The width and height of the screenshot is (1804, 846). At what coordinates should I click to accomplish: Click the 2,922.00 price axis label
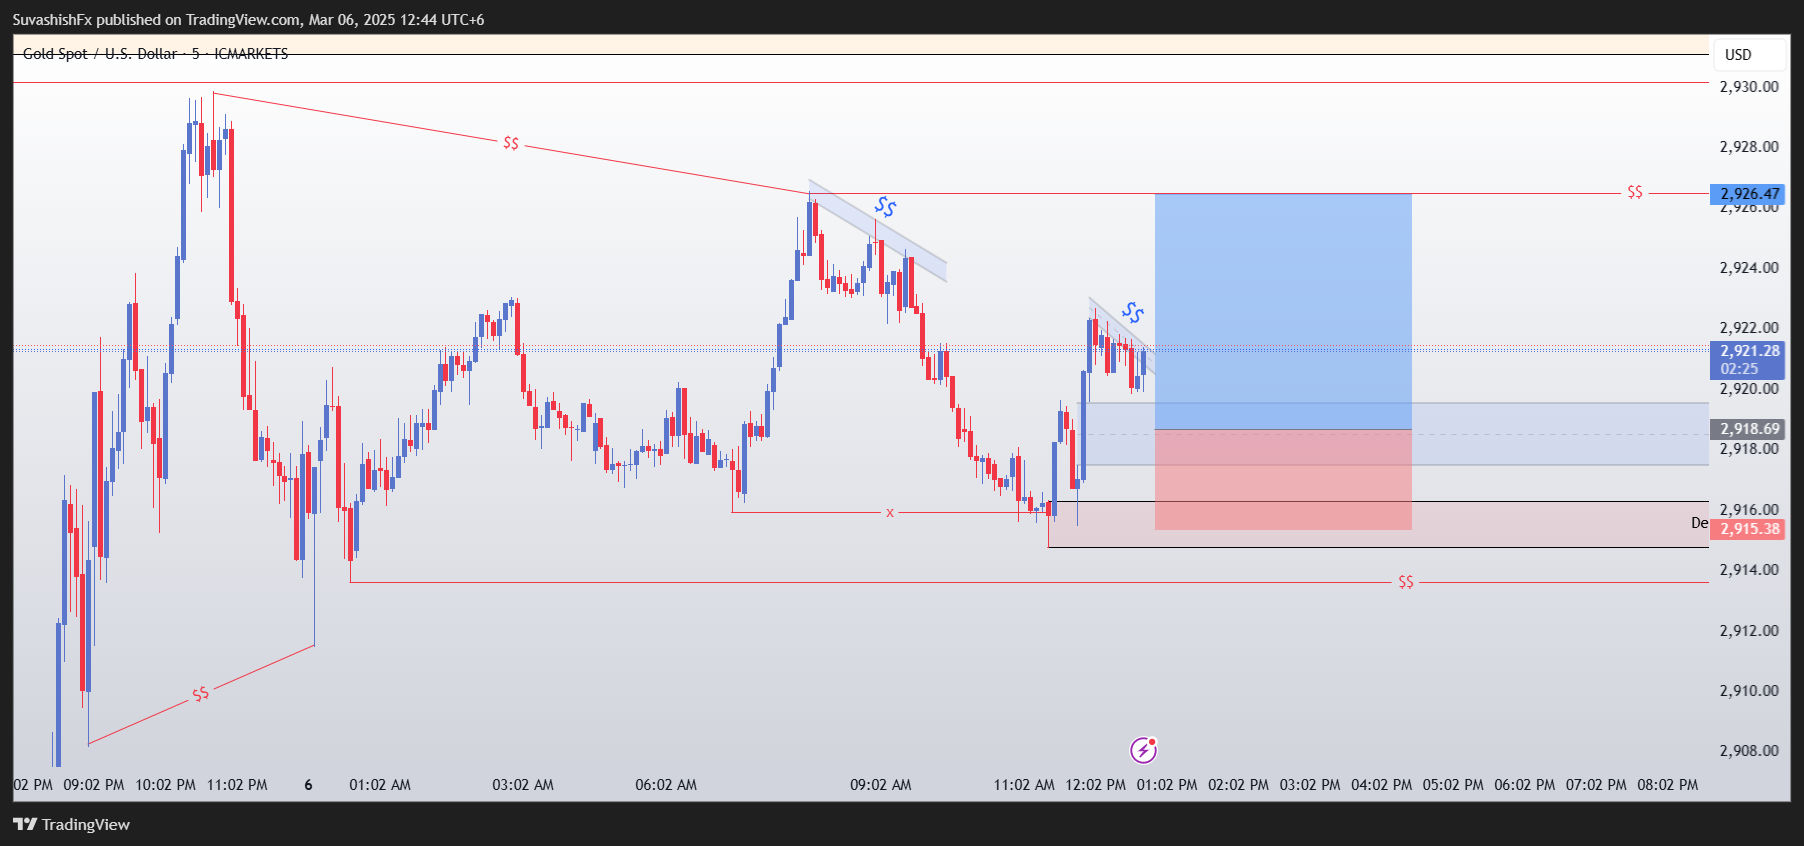click(1749, 328)
